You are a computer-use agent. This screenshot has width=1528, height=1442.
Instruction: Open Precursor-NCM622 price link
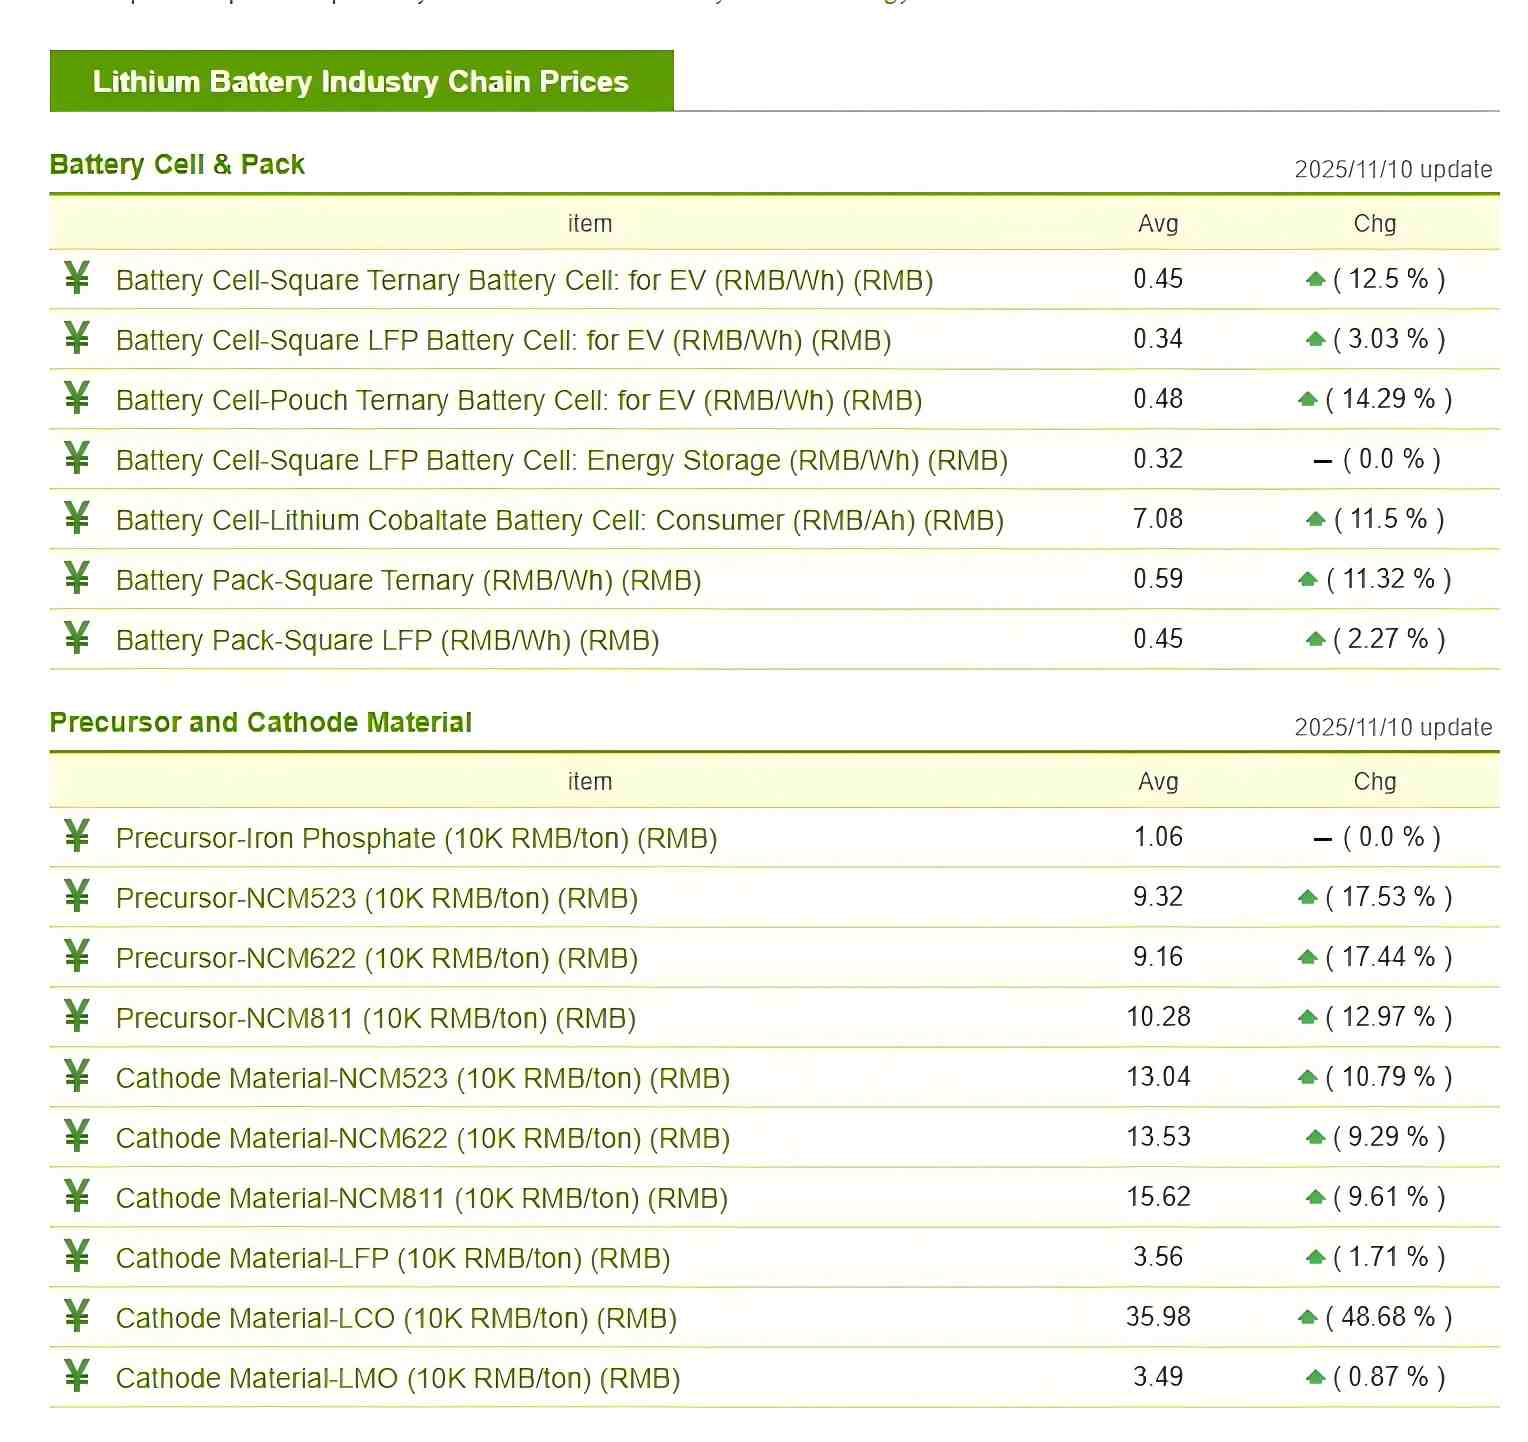pos(376,958)
